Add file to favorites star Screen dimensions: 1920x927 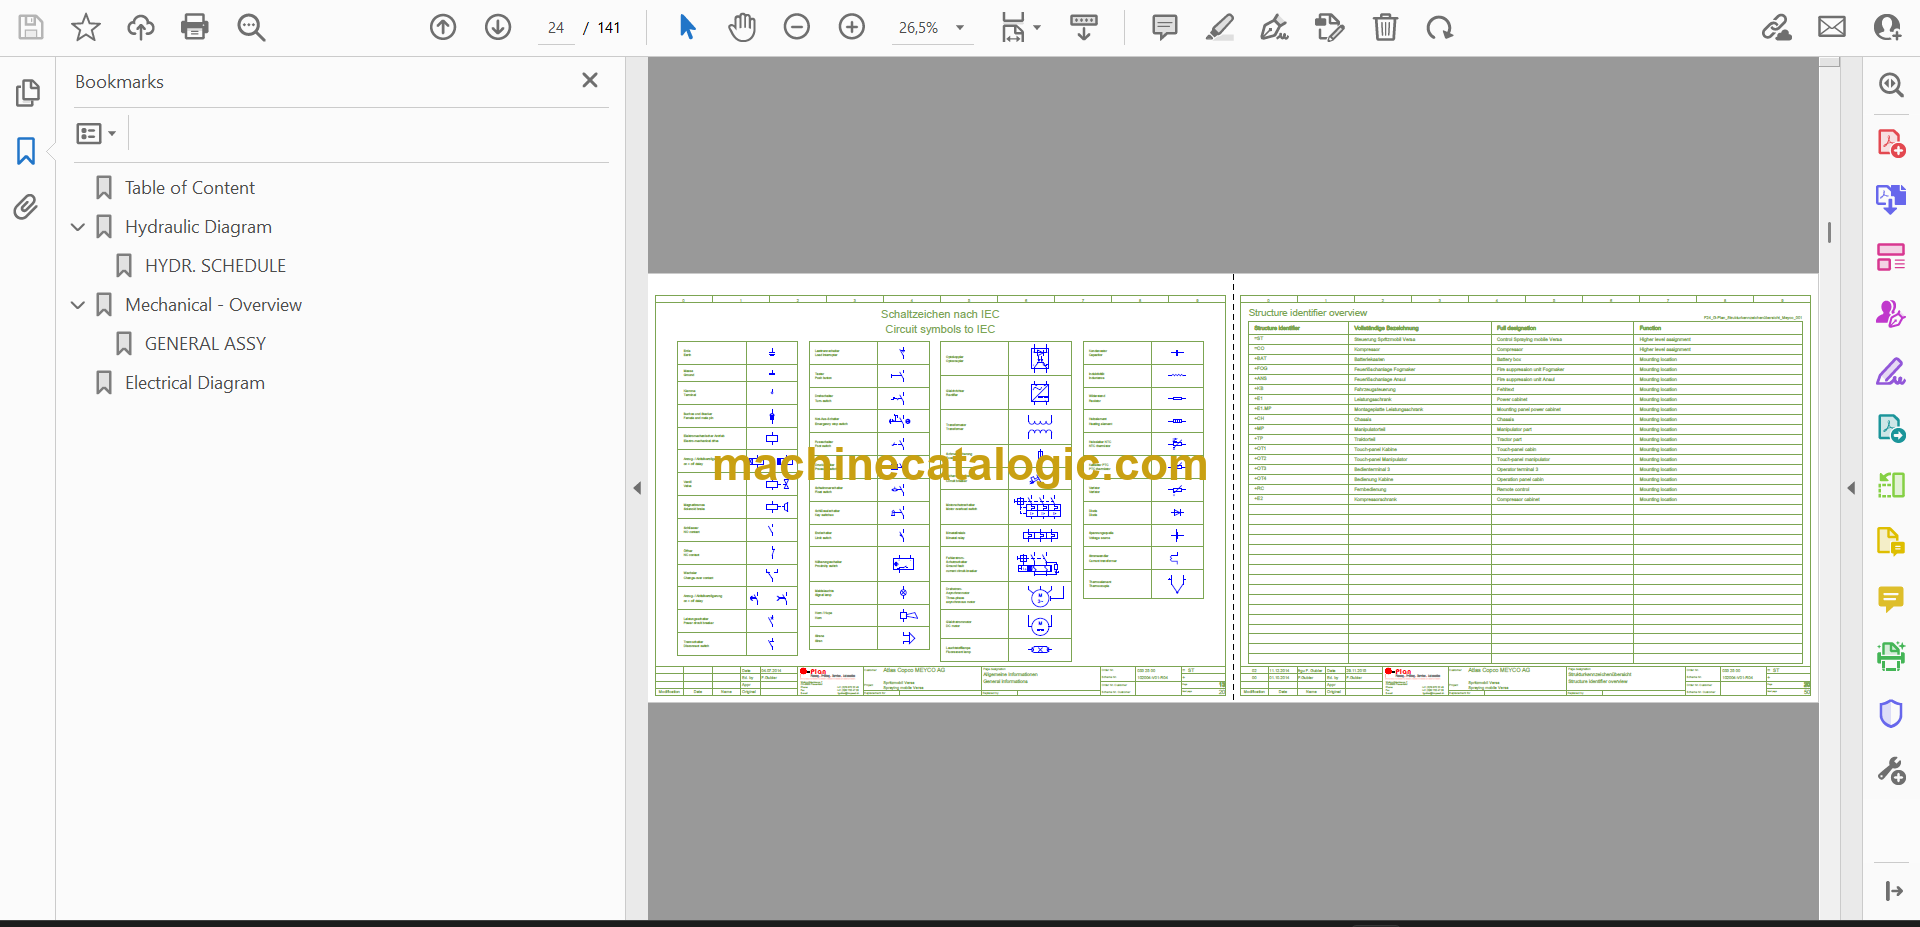pos(86,27)
